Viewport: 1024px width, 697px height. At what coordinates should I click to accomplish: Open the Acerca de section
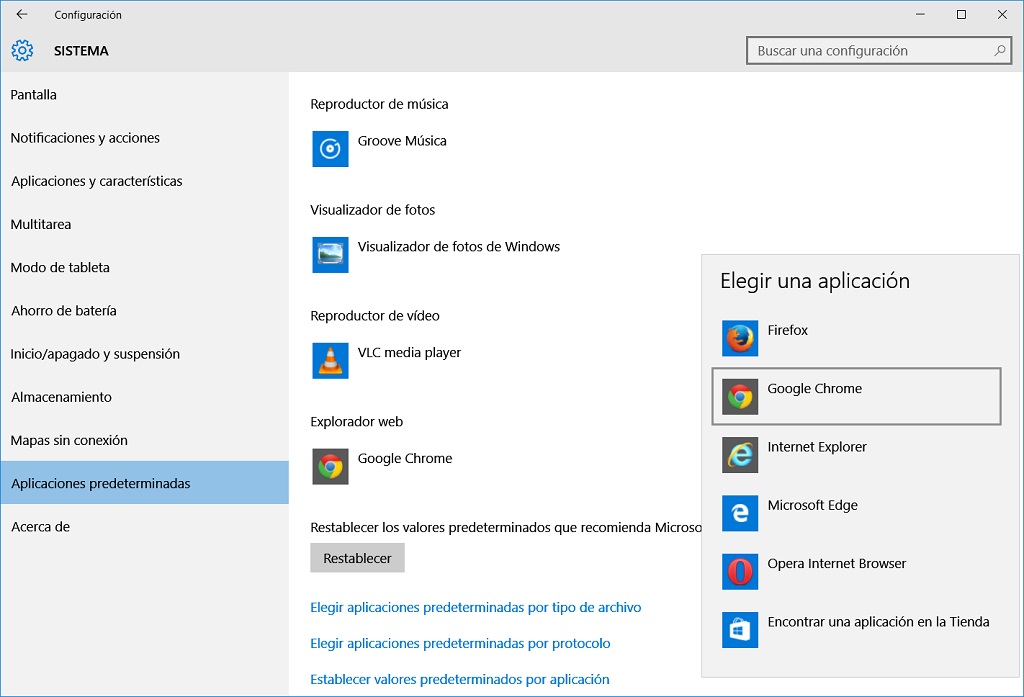(144, 526)
